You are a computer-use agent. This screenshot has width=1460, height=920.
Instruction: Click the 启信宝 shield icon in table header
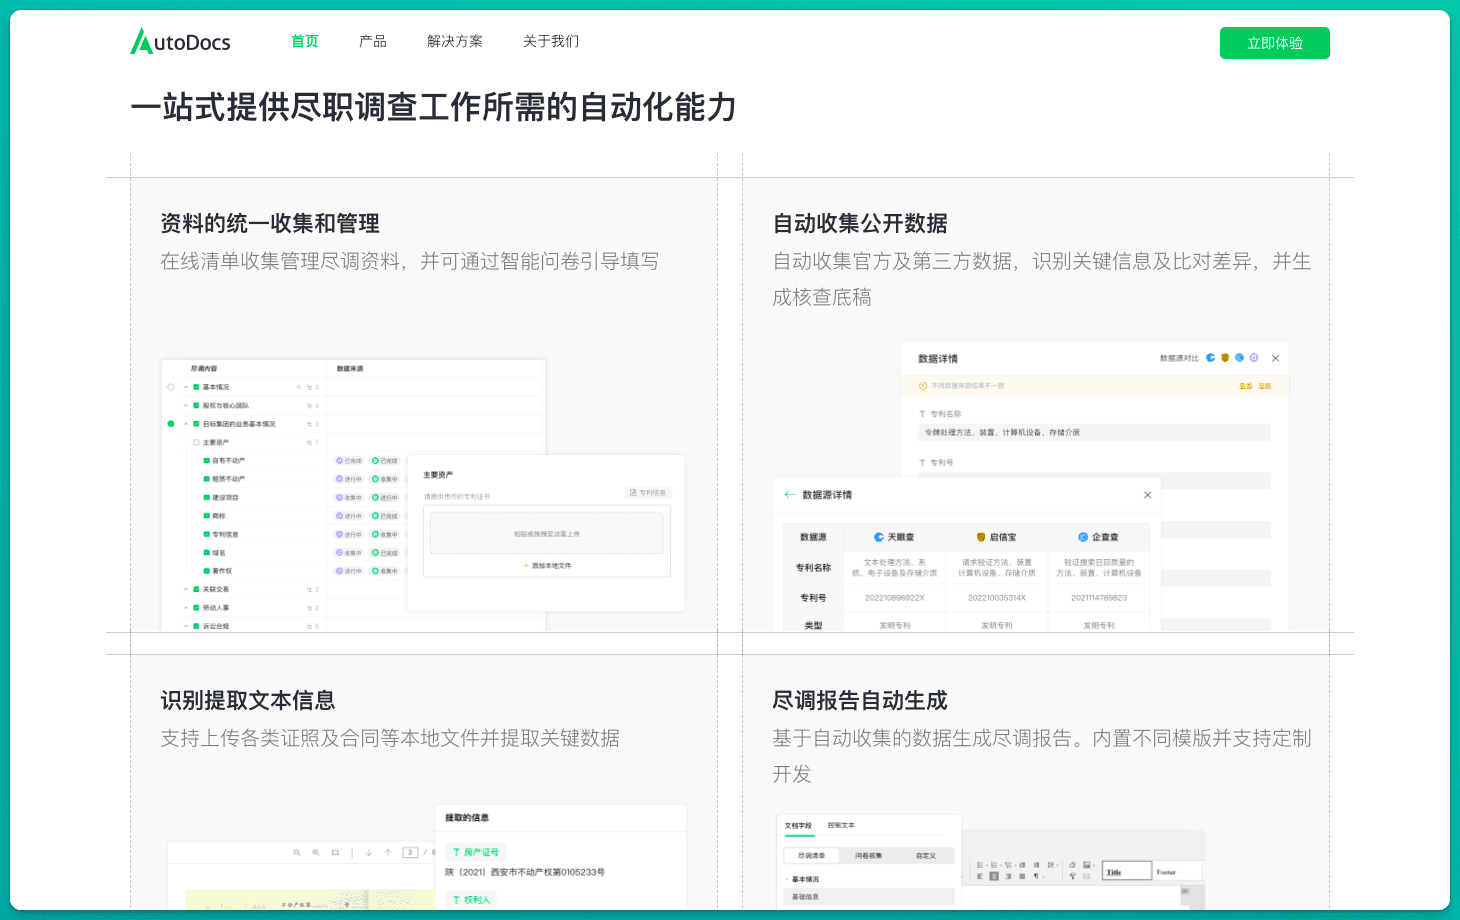pos(981,537)
